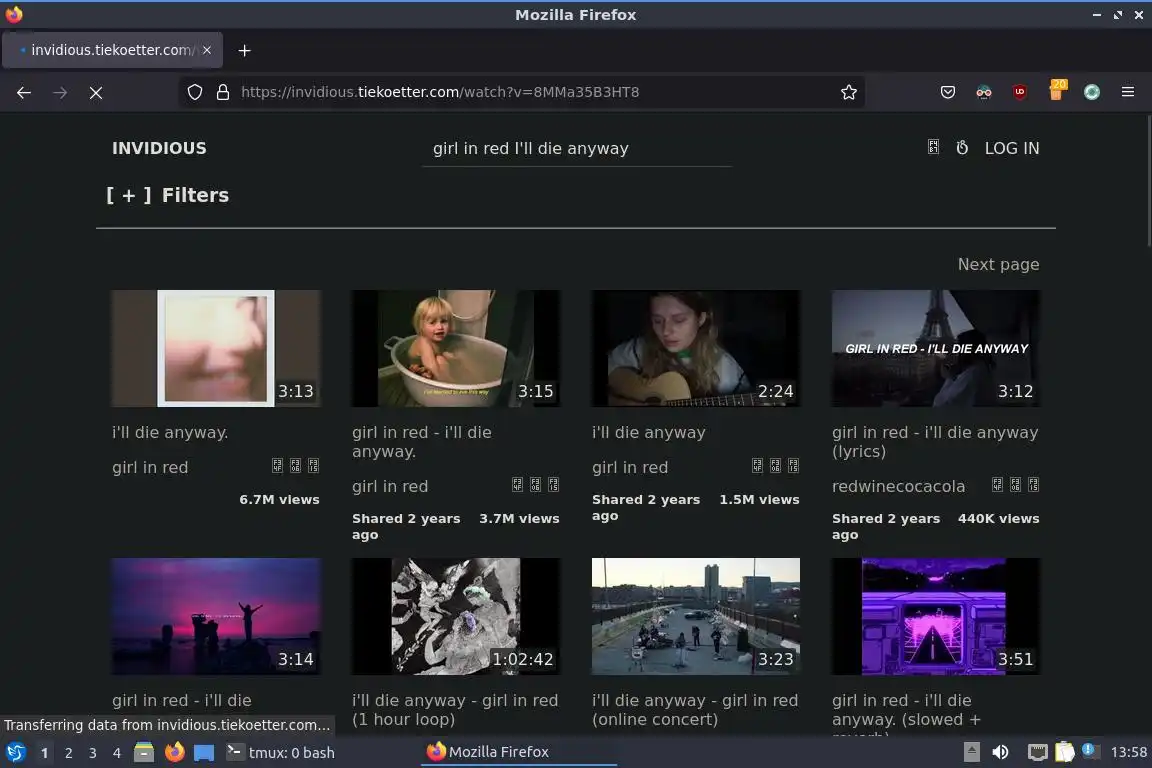Click '3.7M views' text

click(519, 519)
